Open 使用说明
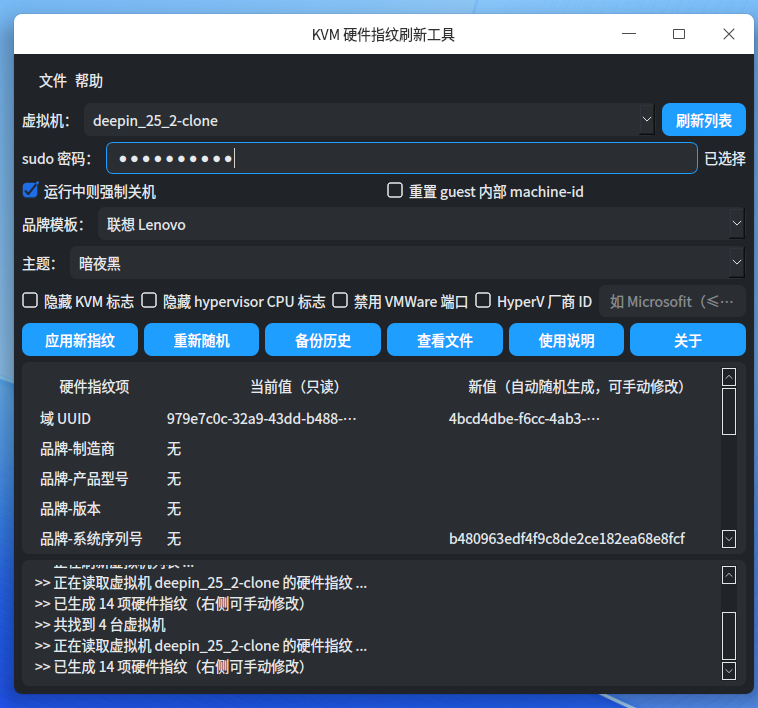The width and height of the screenshot is (758, 708). (567, 340)
